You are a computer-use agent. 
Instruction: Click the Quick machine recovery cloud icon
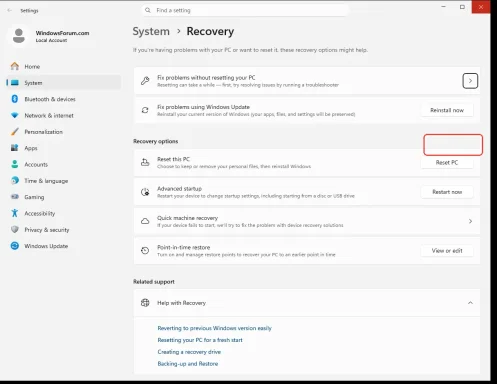(x=145, y=221)
